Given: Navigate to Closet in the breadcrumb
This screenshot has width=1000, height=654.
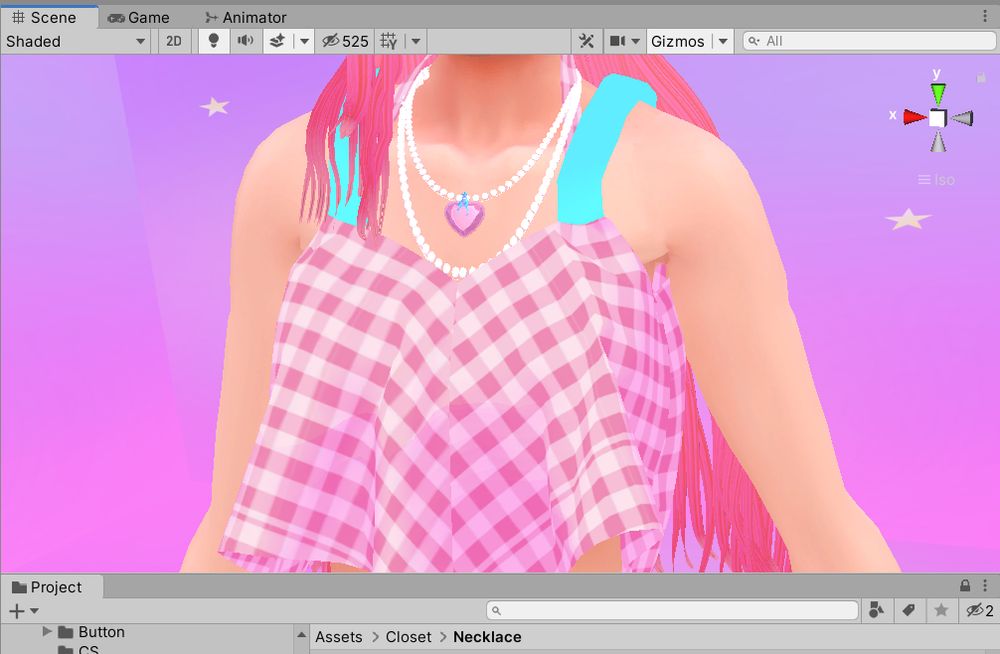Looking at the screenshot, I should coord(408,637).
